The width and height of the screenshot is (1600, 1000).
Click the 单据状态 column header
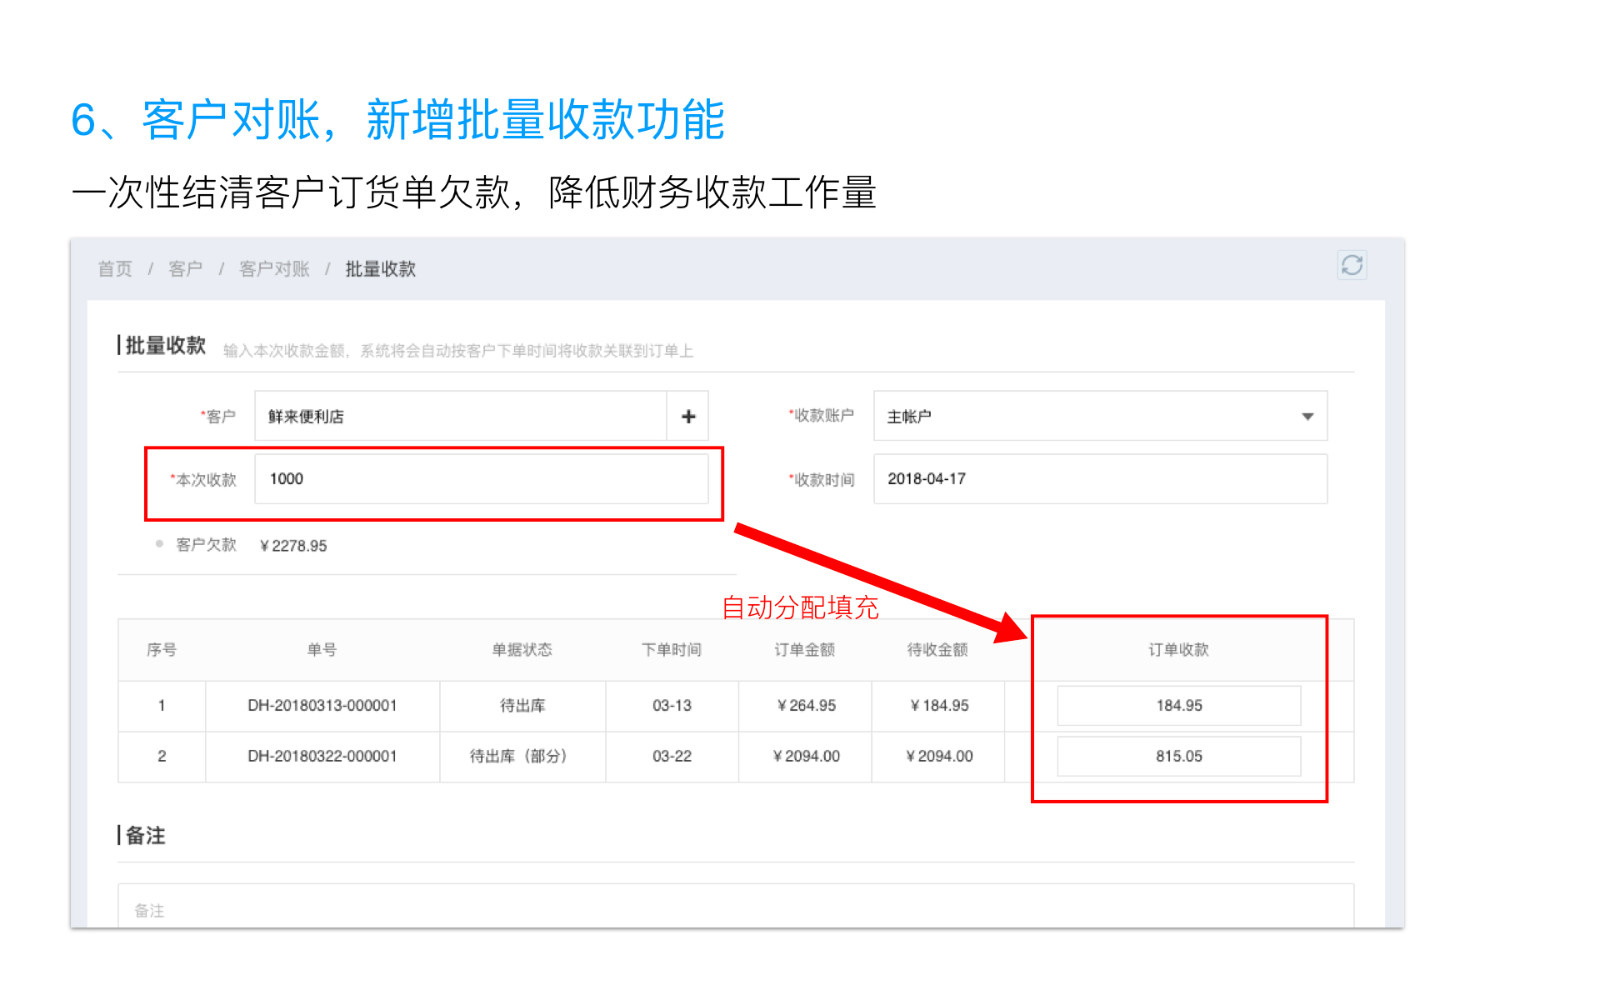[x=521, y=650]
